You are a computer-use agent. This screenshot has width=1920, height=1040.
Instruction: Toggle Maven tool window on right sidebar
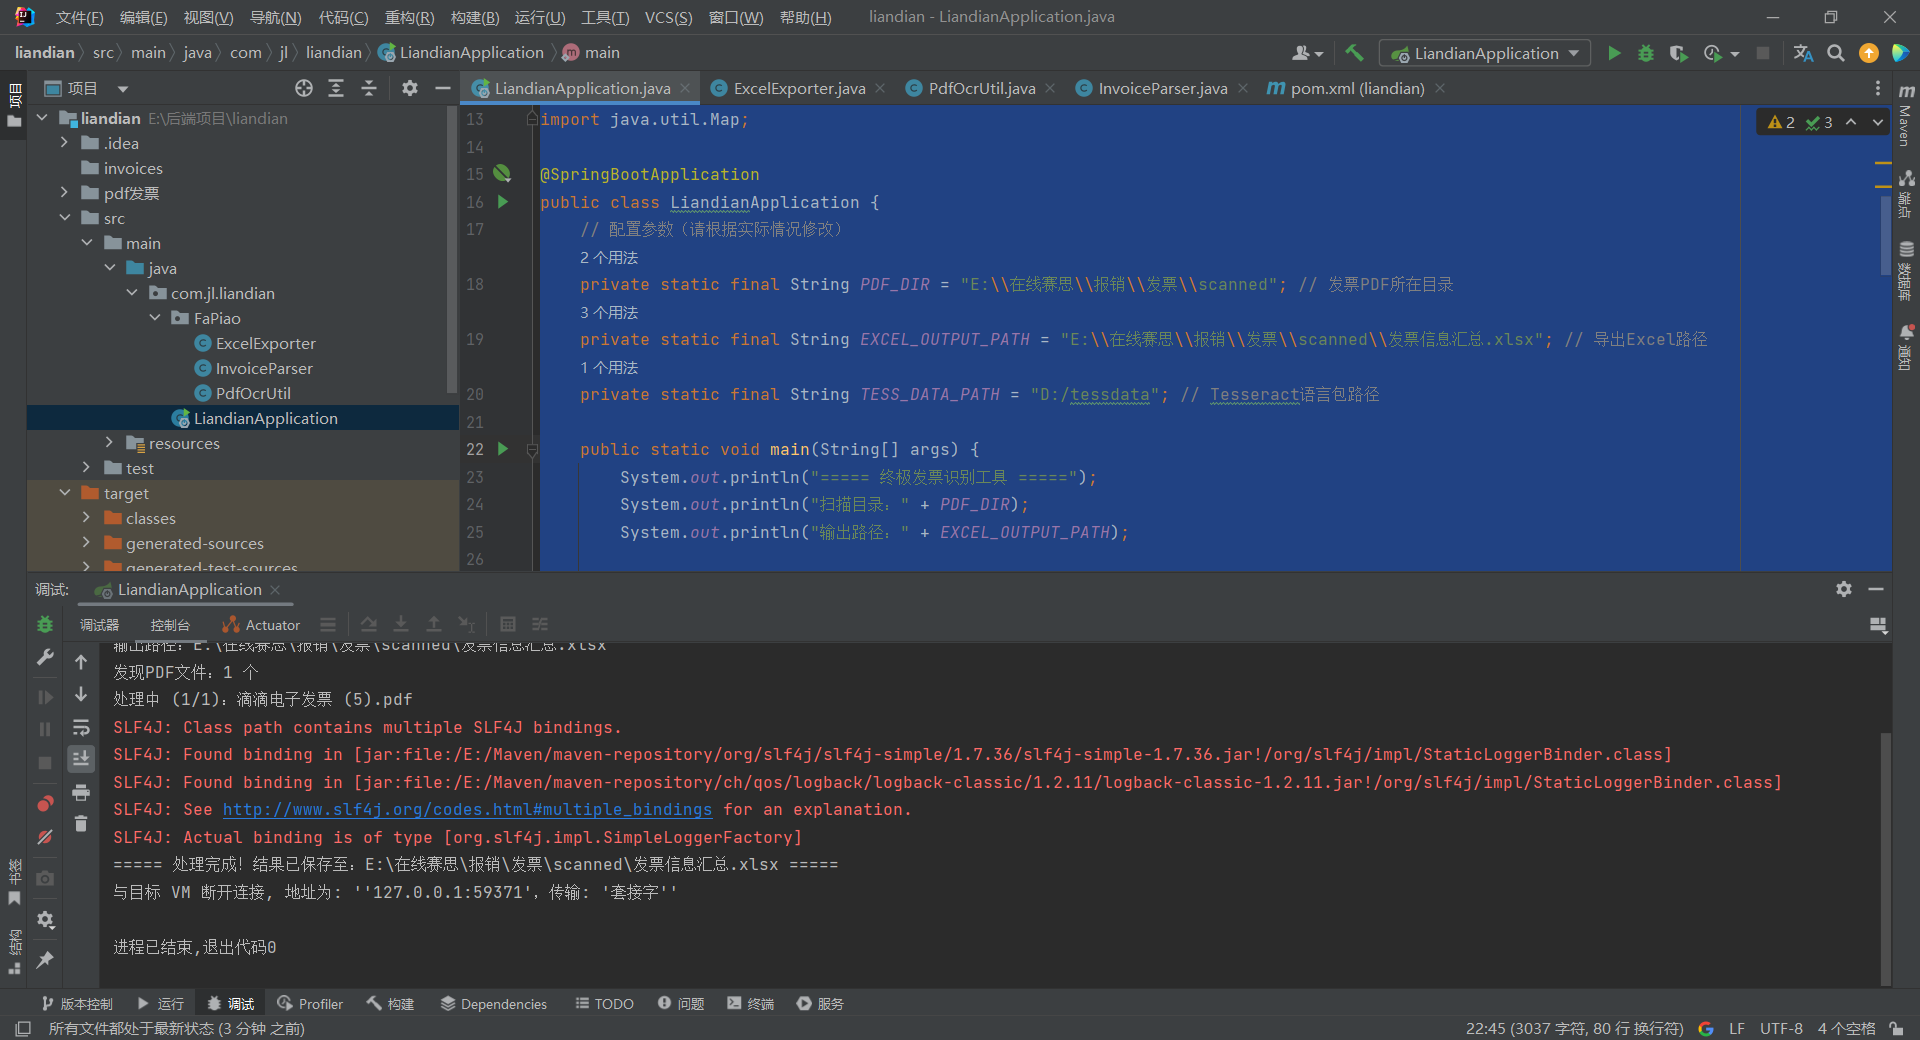pyautogui.click(x=1906, y=115)
